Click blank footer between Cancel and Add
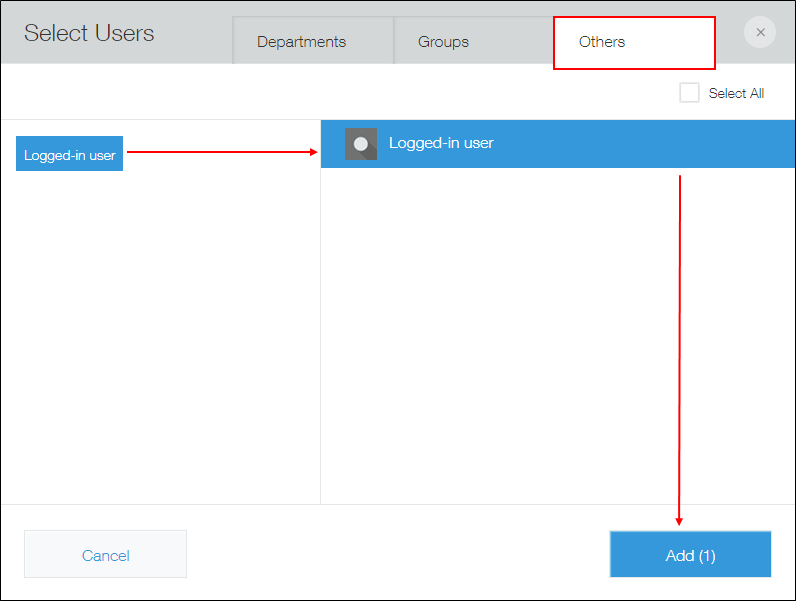Image resolution: width=796 pixels, height=601 pixels. click(400, 554)
